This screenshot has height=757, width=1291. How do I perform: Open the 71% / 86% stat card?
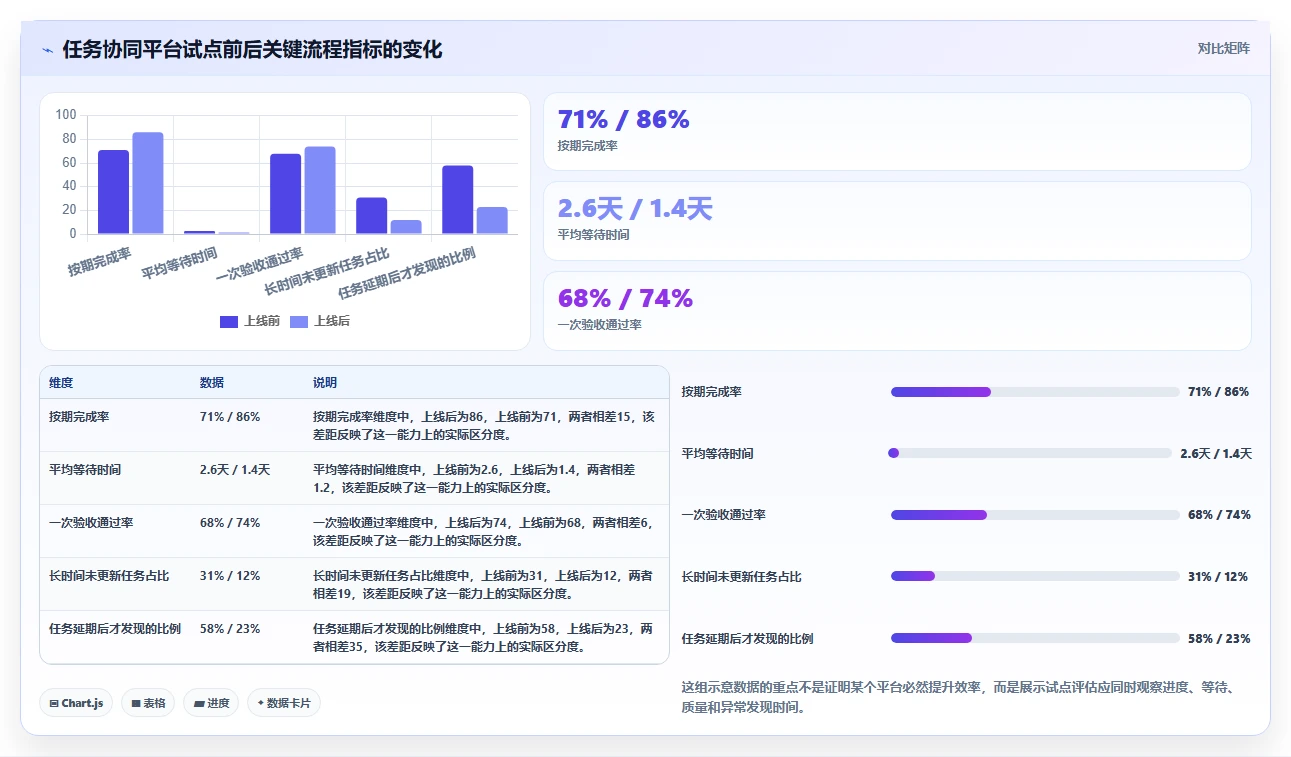click(897, 132)
